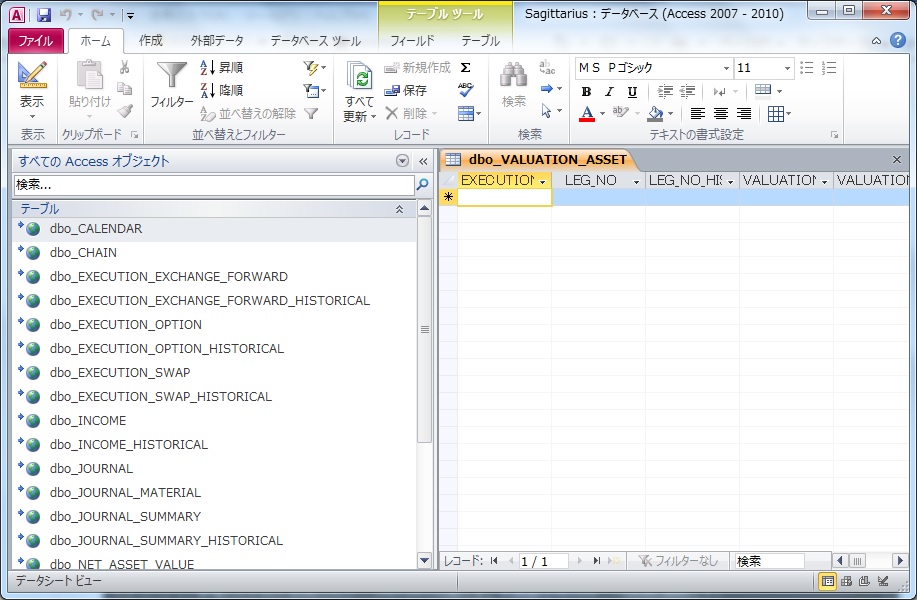This screenshot has width=917, height=600.
Task: Close the dbo_VALUATION_ASSET table tab
Action: (x=897, y=160)
